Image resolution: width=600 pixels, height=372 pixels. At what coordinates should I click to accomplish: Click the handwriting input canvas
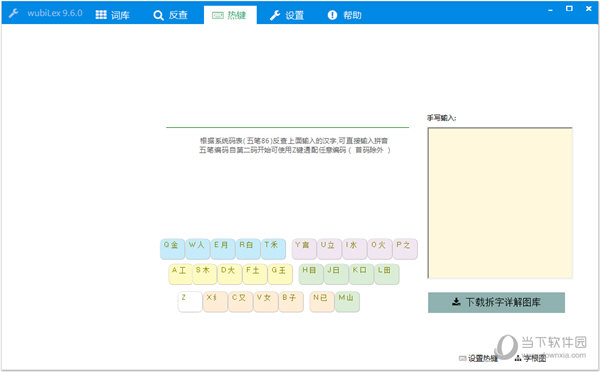[500, 203]
